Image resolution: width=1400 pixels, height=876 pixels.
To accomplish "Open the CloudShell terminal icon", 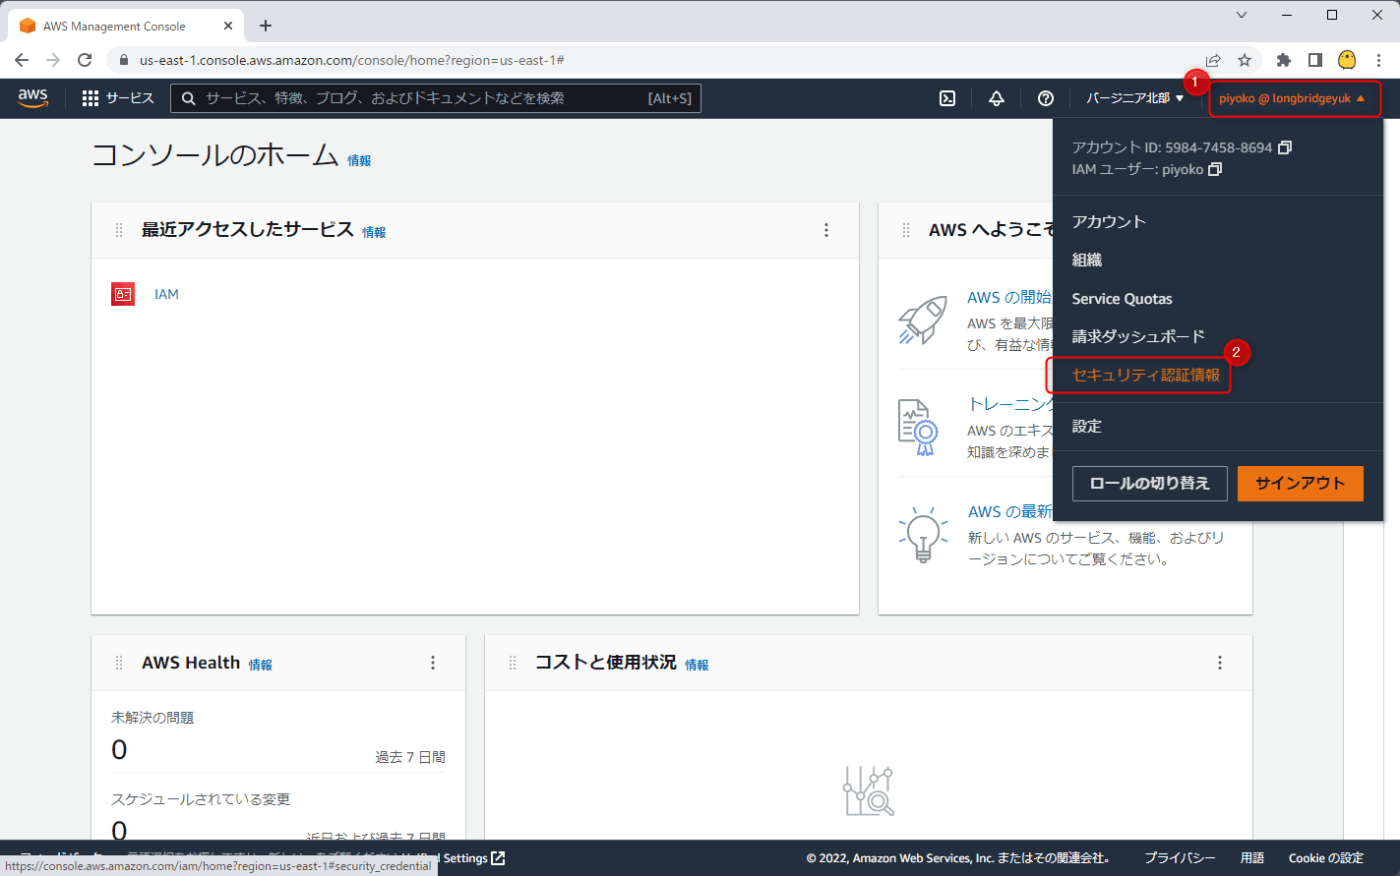I will pyautogui.click(x=947, y=98).
